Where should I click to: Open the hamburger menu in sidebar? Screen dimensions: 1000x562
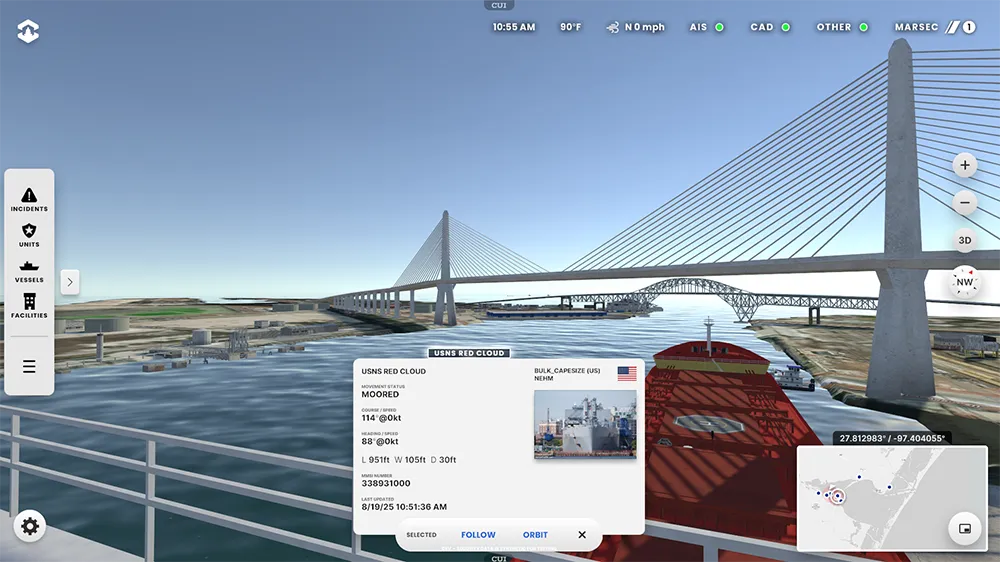[x=29, y=366]
